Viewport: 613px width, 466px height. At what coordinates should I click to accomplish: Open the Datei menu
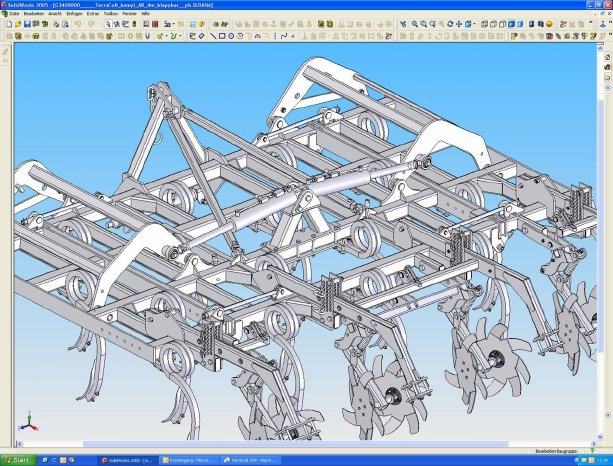14,14
